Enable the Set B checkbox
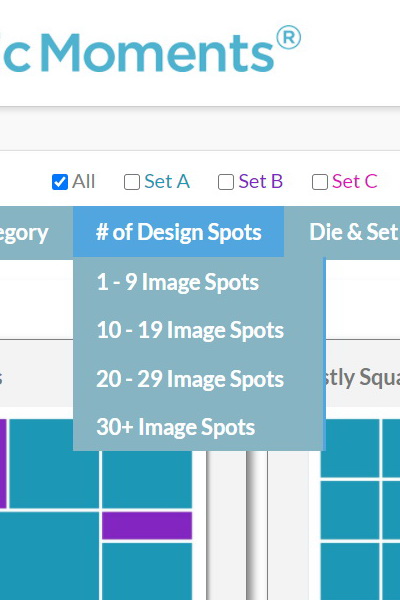 click(226, 182)
